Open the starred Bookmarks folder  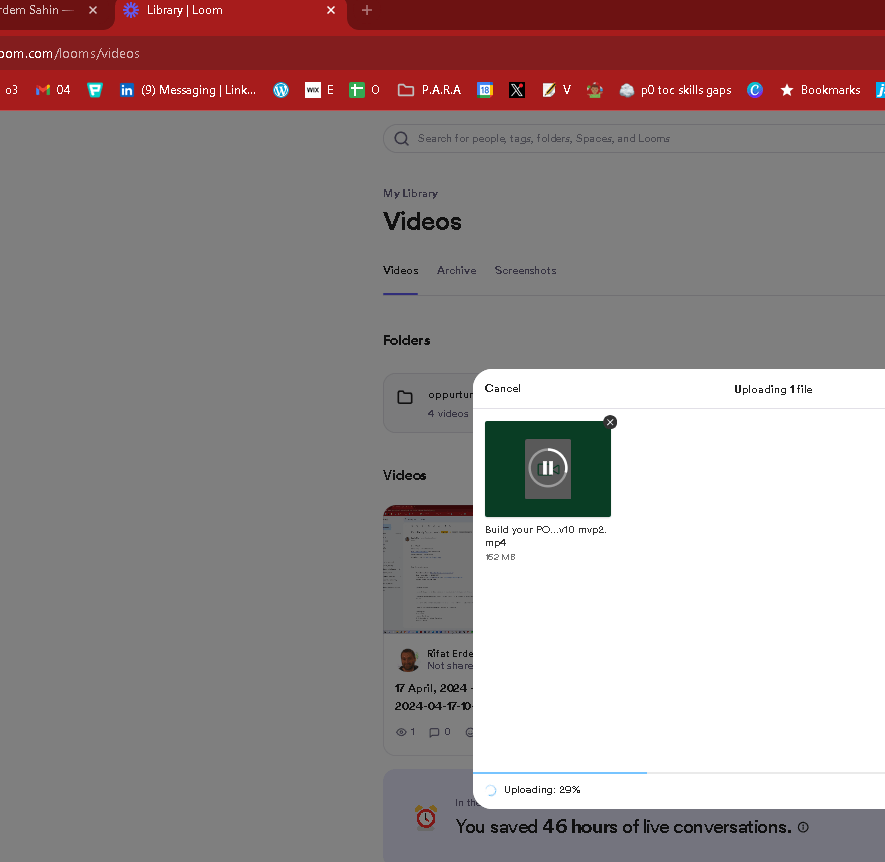click(x=820, y=90)
